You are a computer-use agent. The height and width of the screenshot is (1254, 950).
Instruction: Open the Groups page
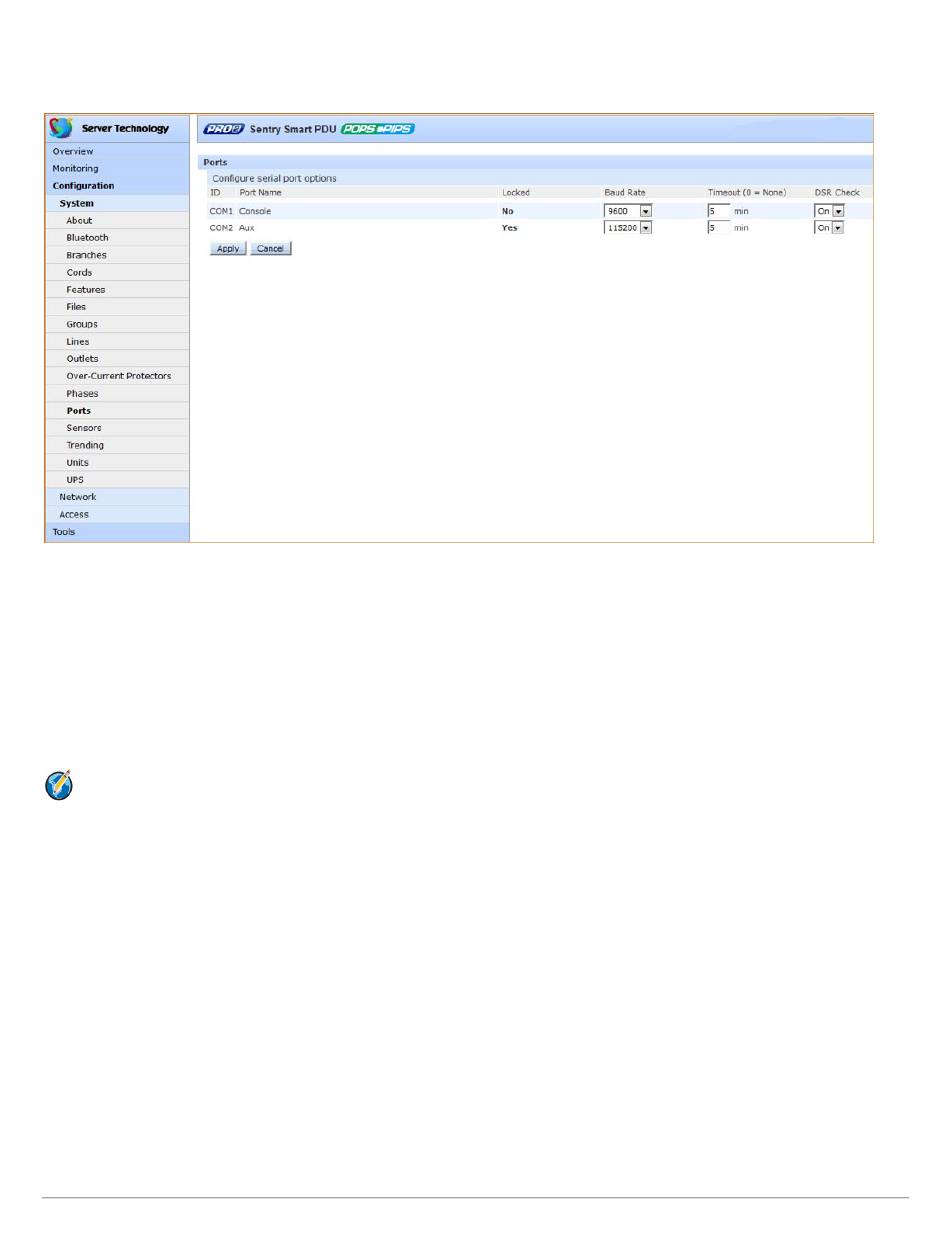(117, 324)
